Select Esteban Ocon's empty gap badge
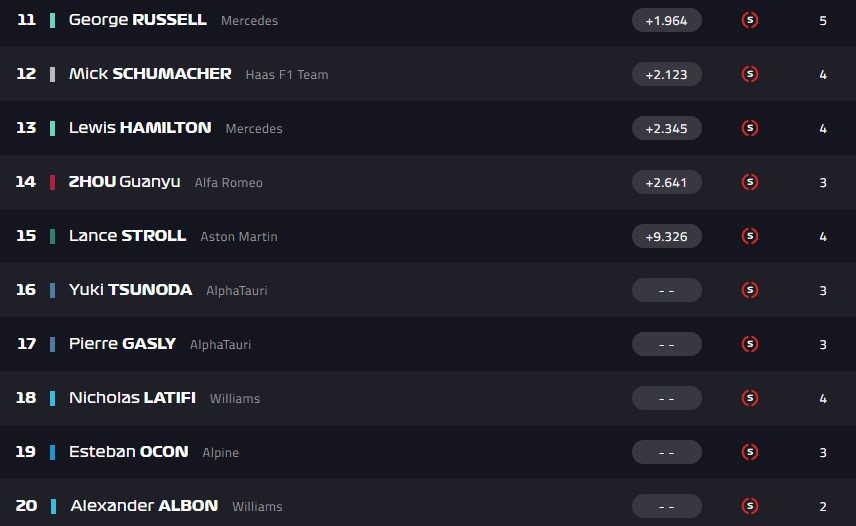This screenshot has width=856, height=526. click(667, 452)
